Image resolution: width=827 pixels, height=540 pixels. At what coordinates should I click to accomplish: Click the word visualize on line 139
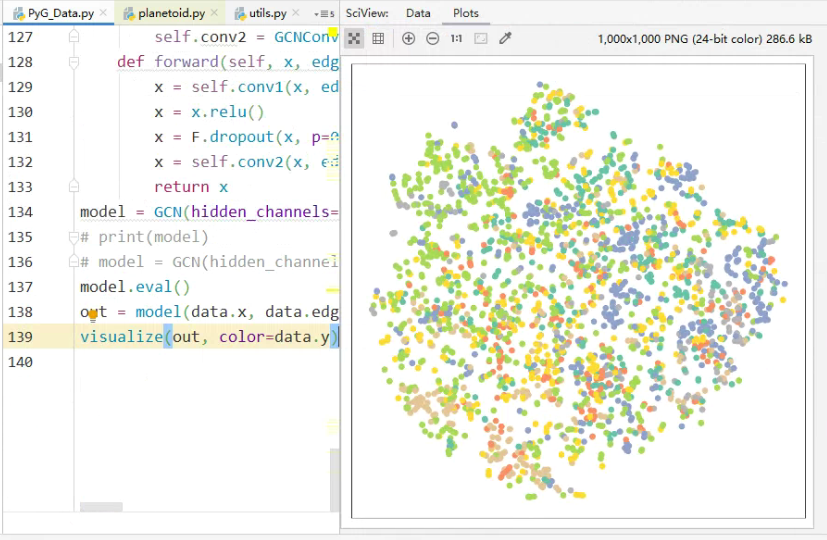click(121, 337)
